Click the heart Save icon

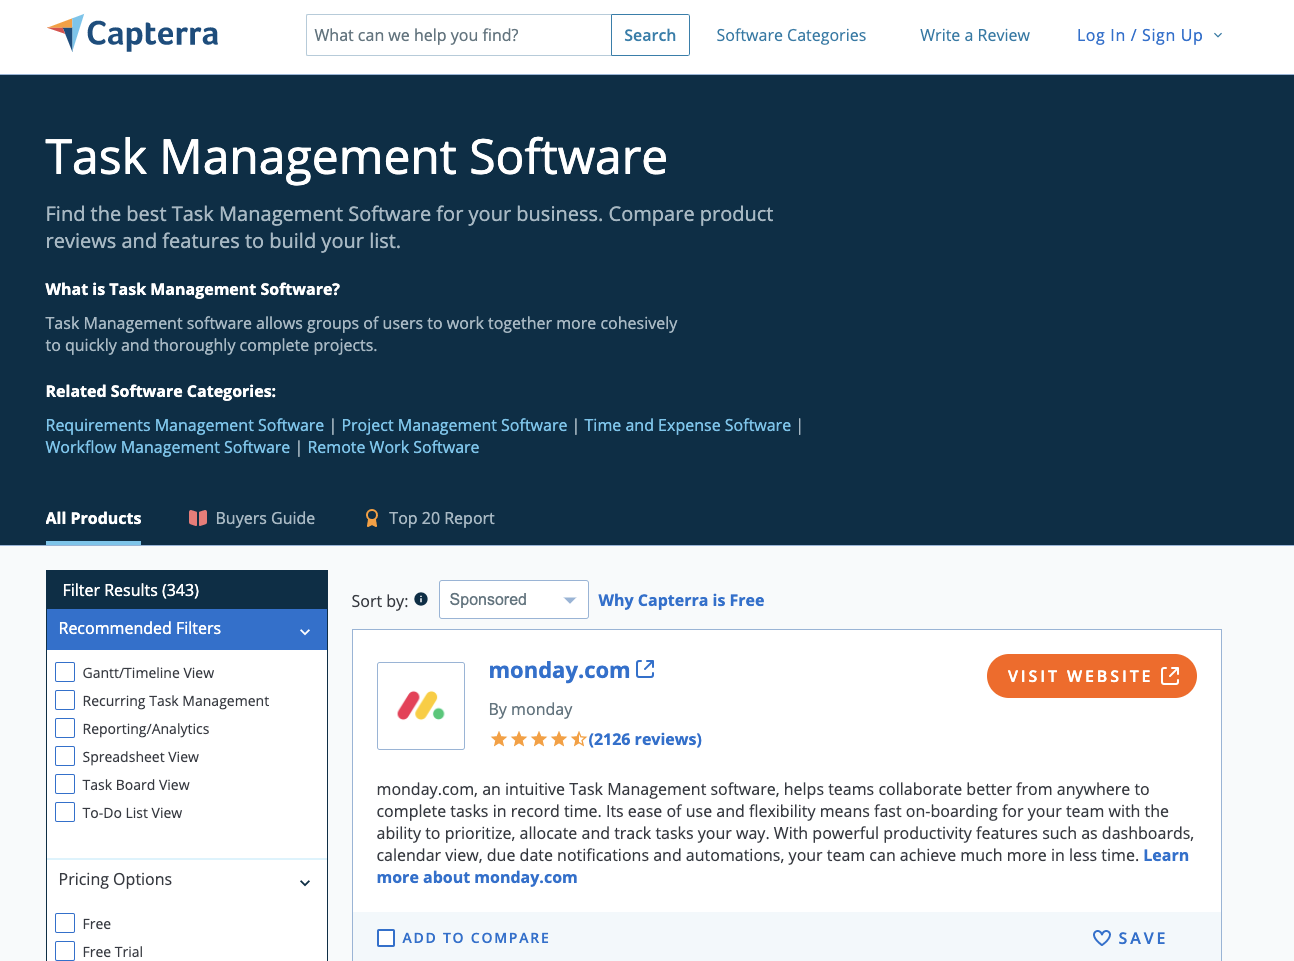1101,938
